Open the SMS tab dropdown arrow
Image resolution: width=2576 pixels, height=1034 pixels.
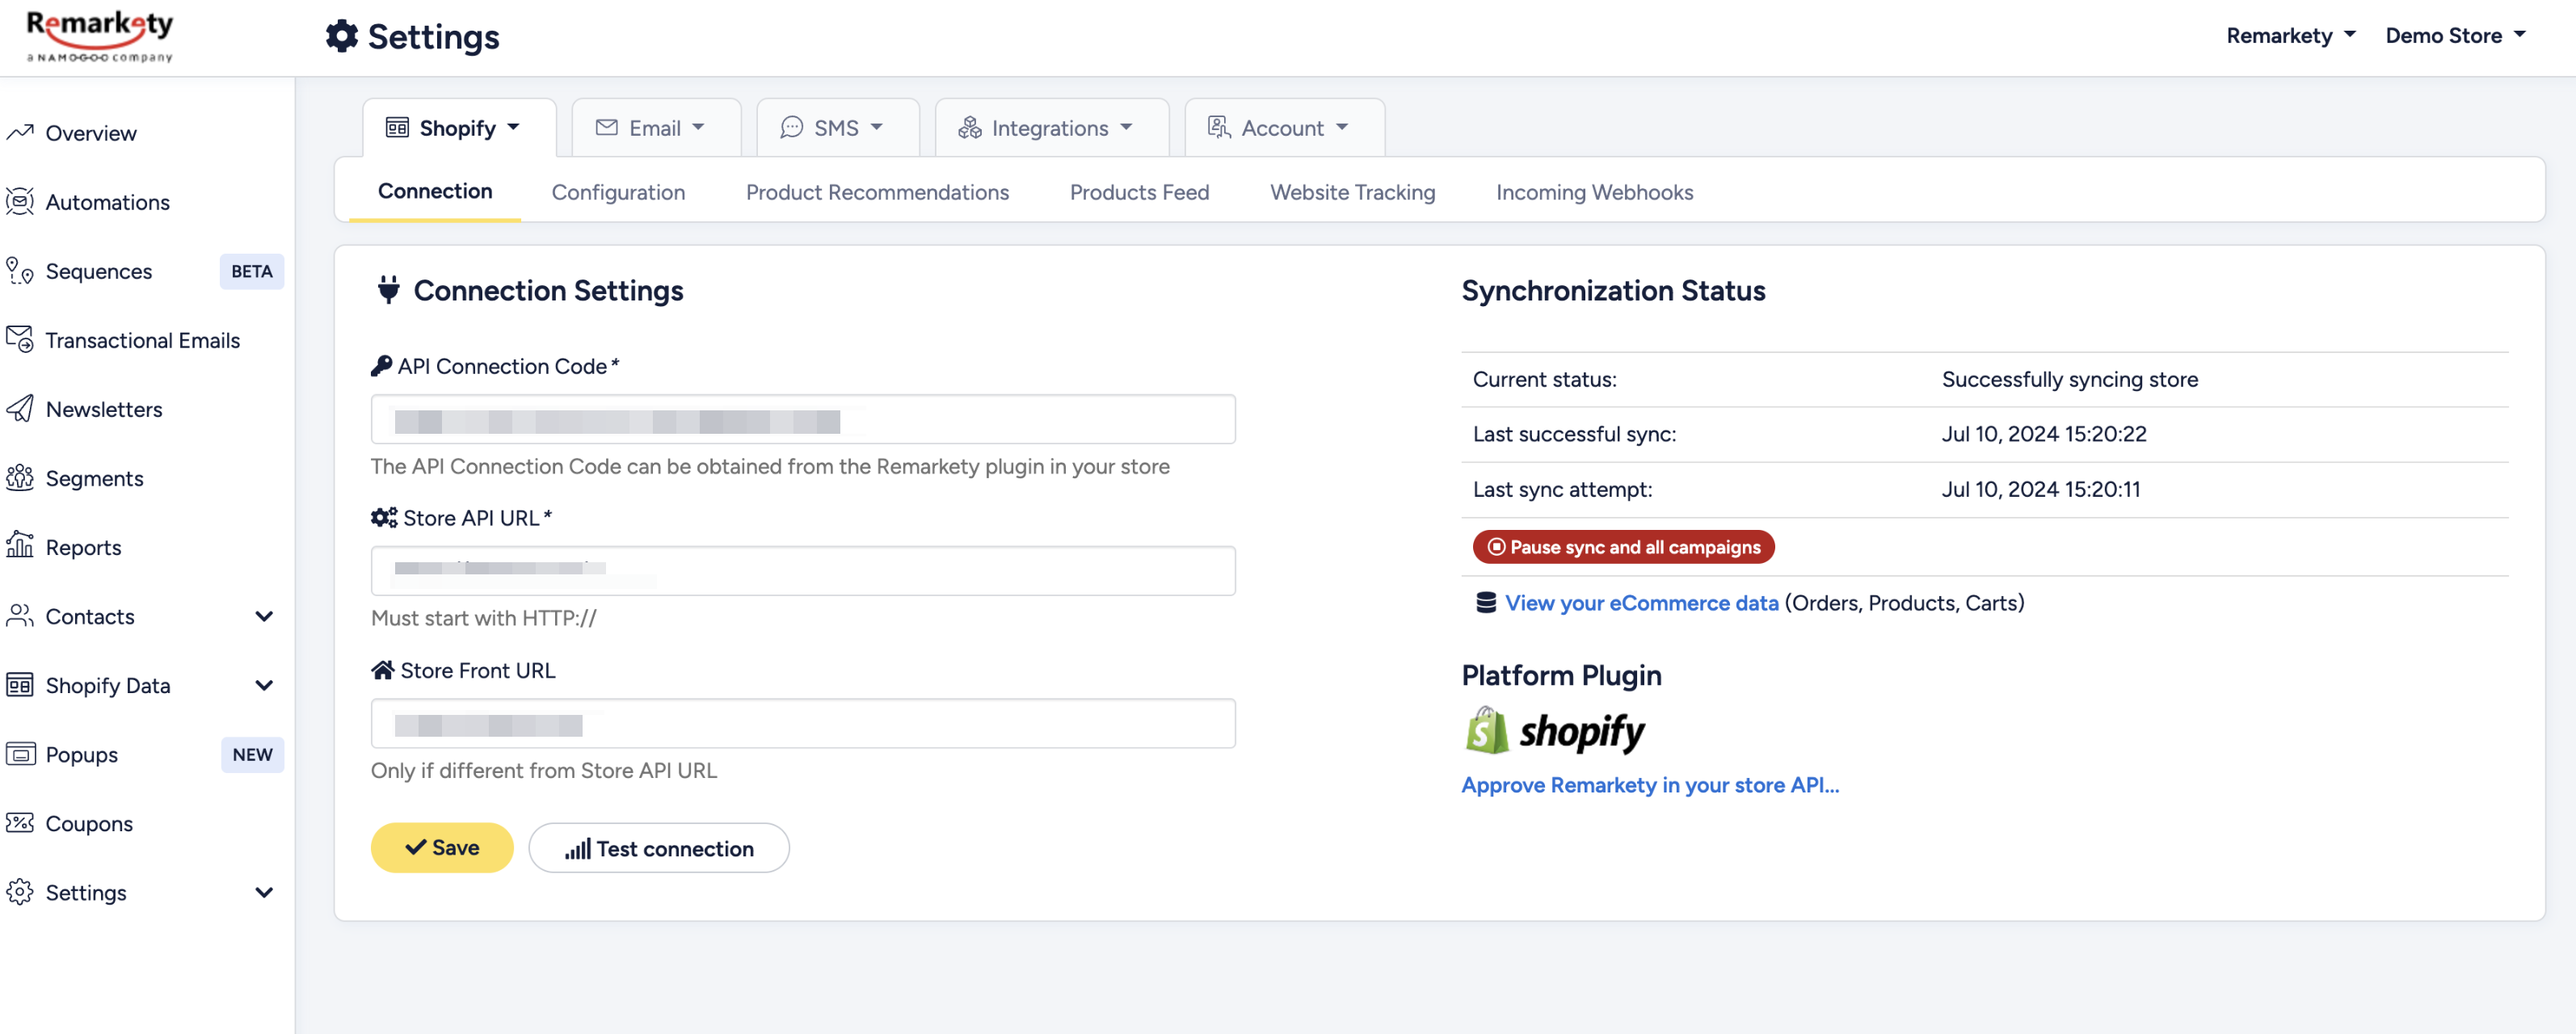(x=876, y=127)
